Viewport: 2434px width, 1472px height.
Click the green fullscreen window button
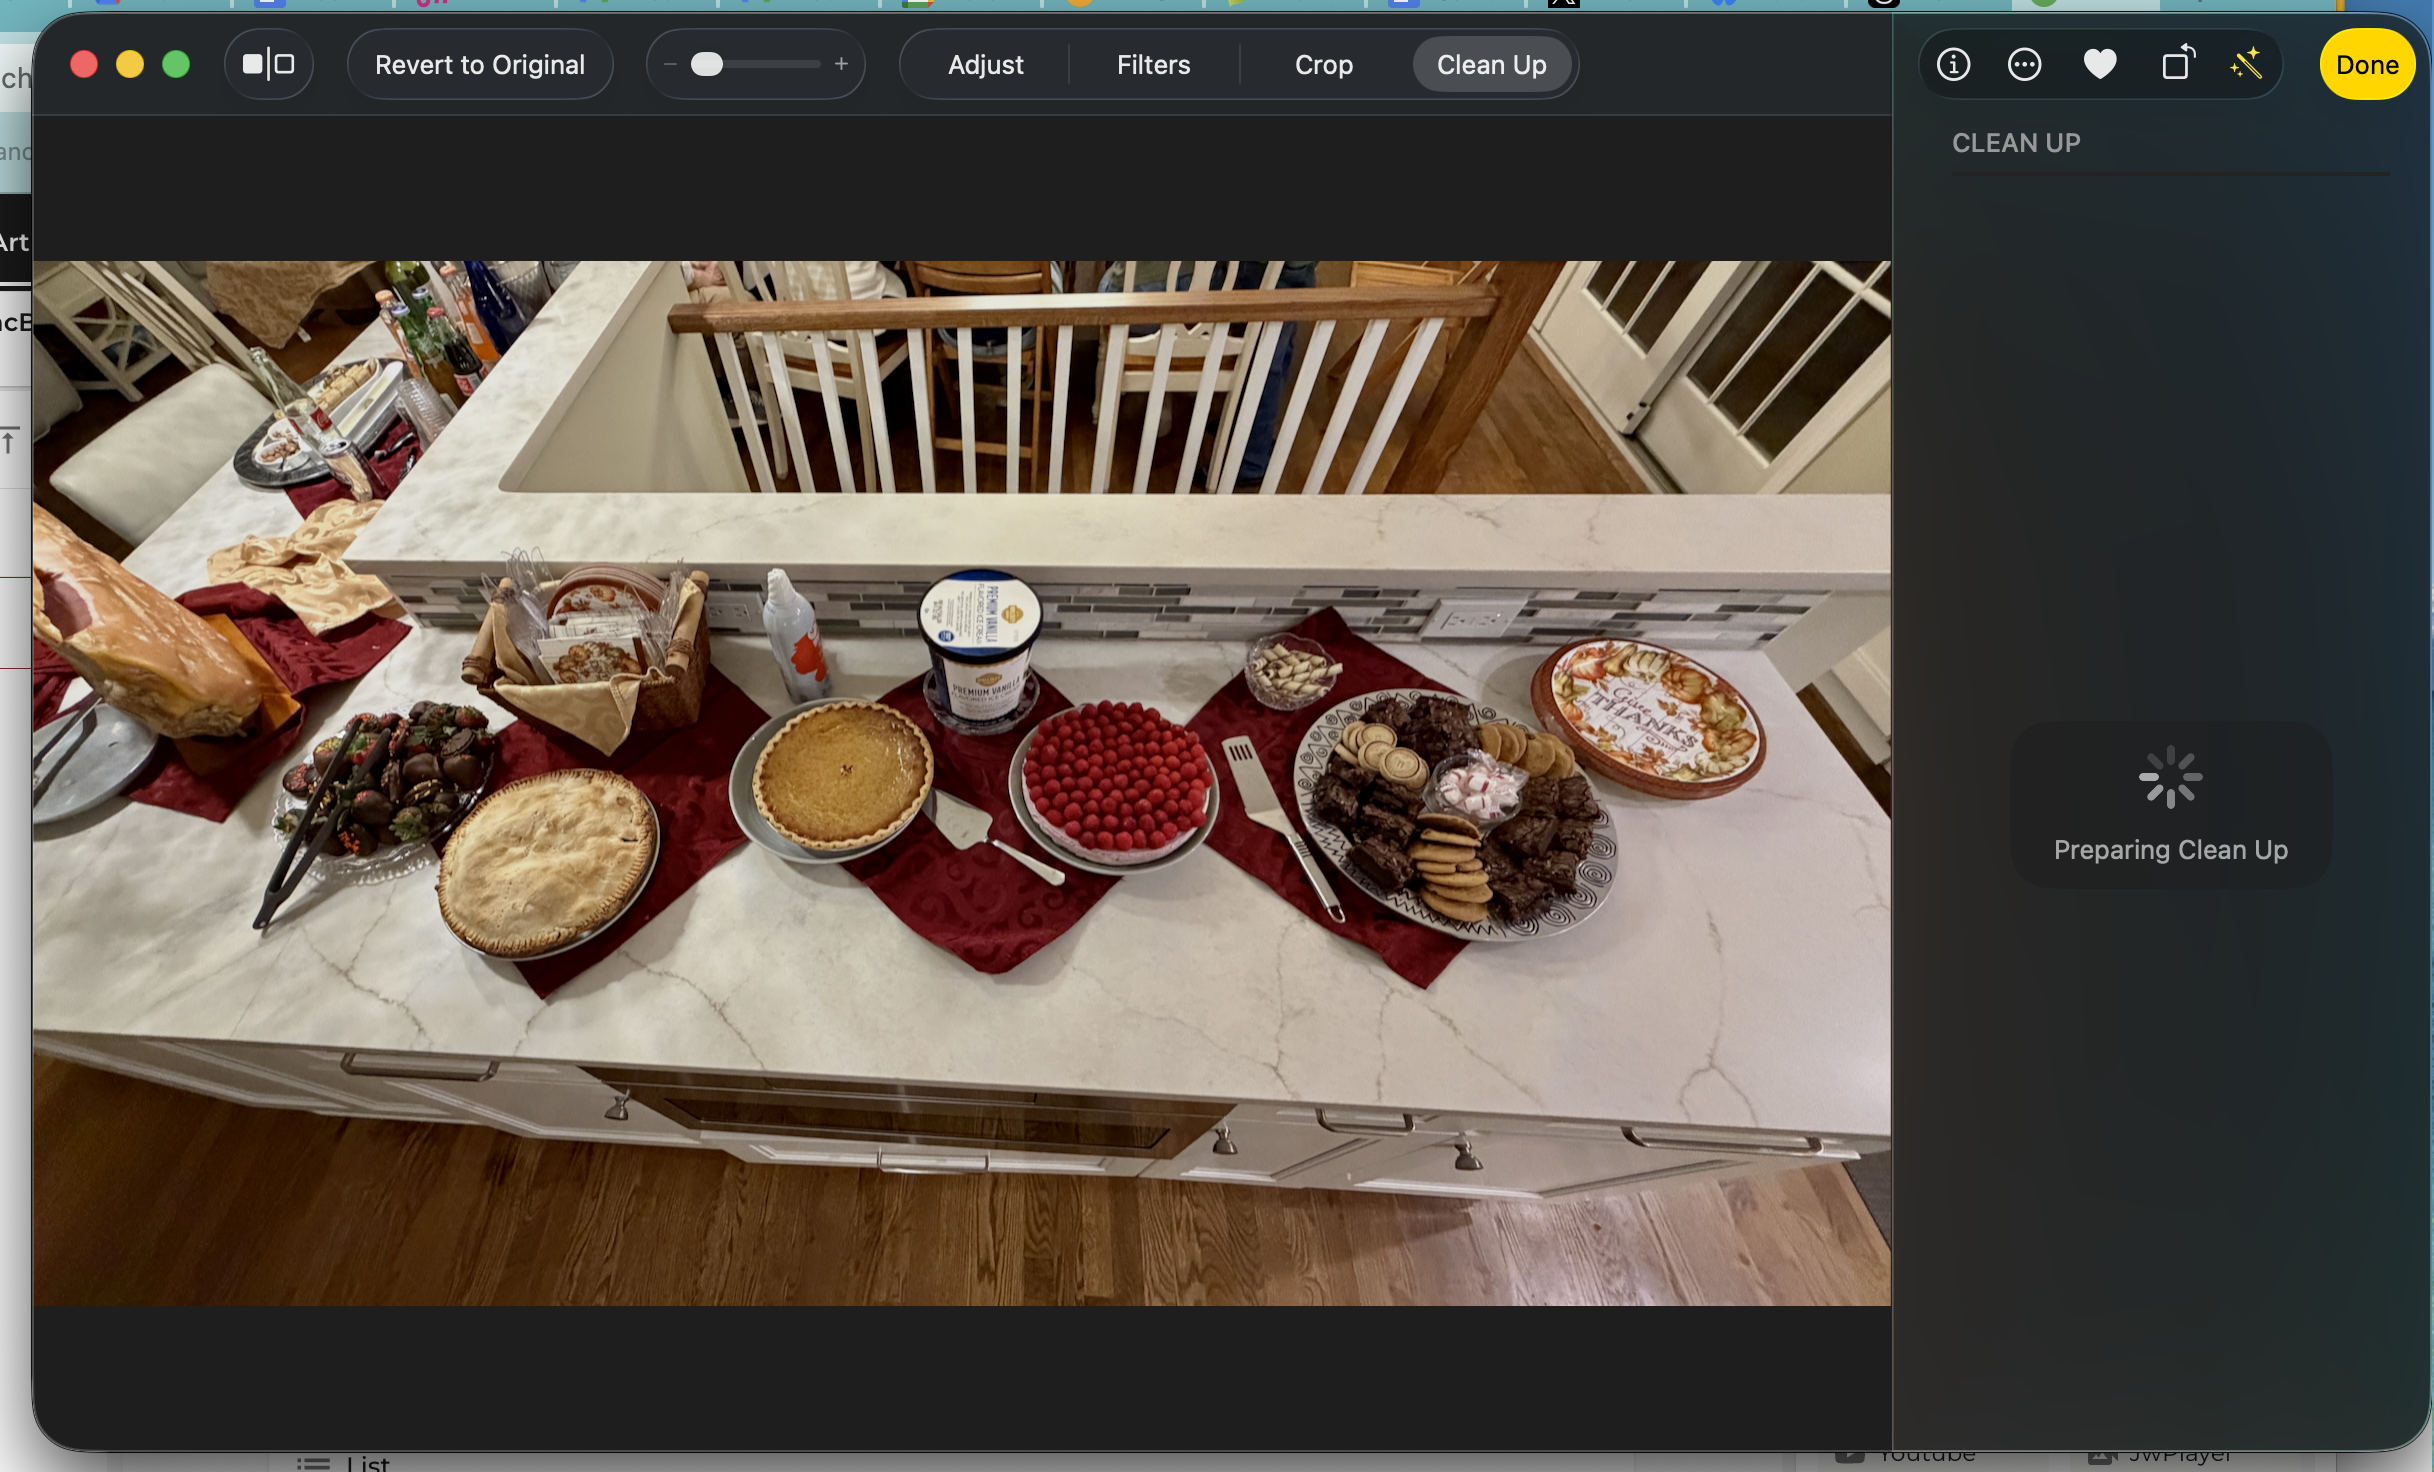pyautogui.click(x=176, y=65)
